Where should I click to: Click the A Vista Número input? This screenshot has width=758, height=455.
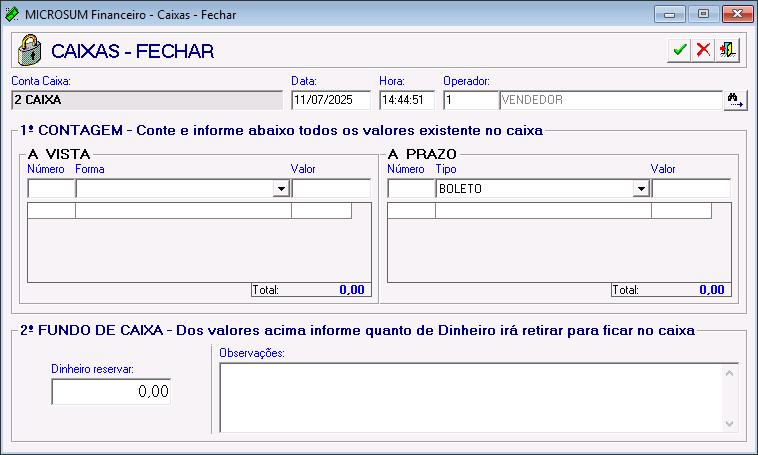[51, 189]
